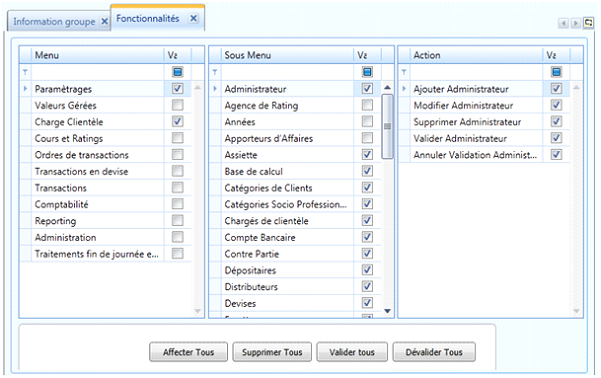Open the tab list window icon
This screenshot has height=378, width=601.
click(588, 23)
